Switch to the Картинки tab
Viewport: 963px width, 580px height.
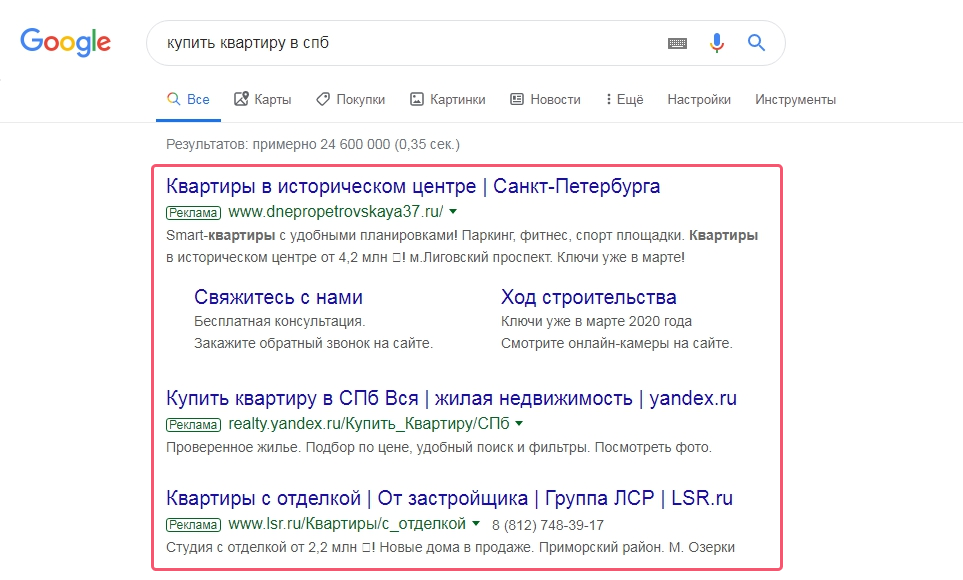pos(448,100)
